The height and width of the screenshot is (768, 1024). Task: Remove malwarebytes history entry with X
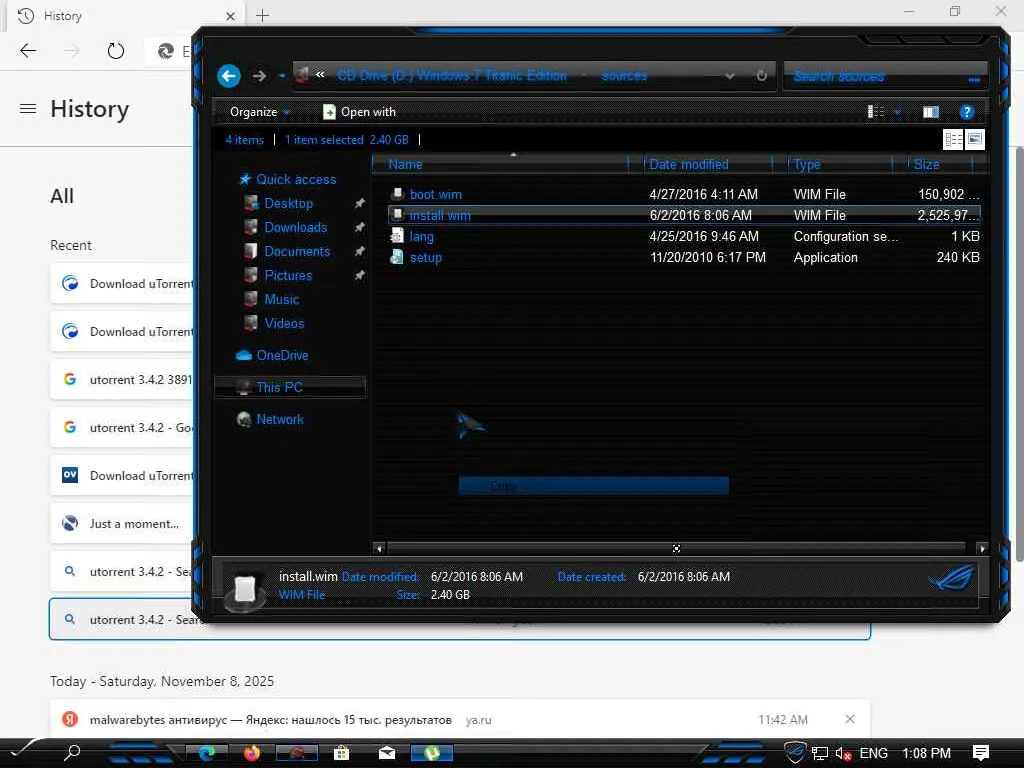click(x=850, y=719)
